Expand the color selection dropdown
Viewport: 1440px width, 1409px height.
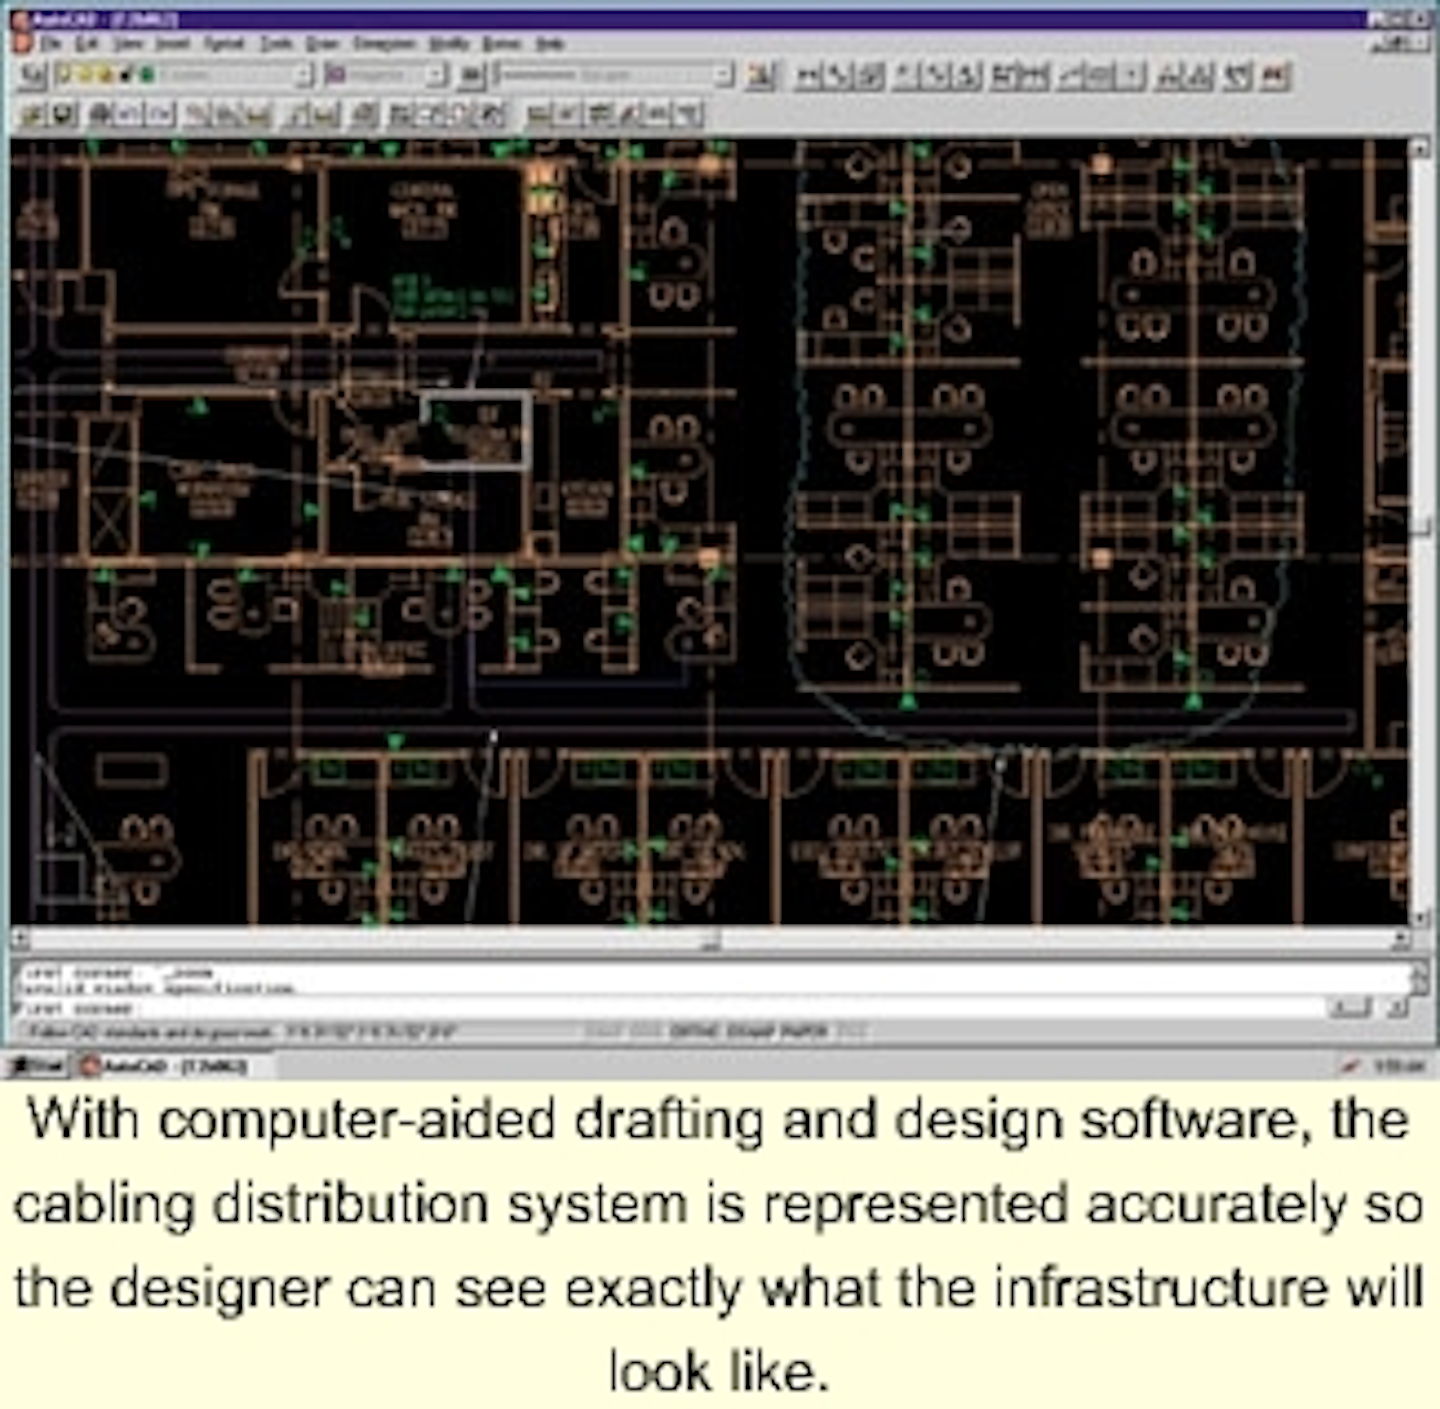click(x=437, y=74)
